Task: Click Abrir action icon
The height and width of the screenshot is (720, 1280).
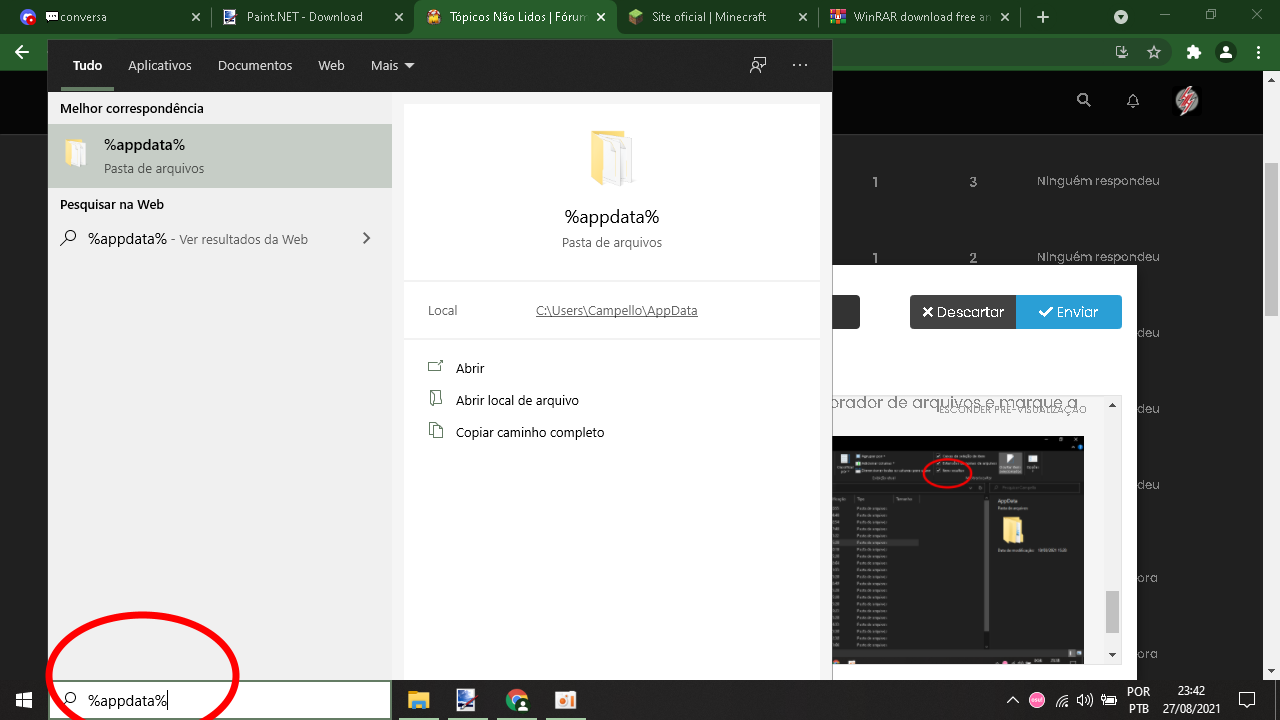Action: [x=435, y=367]
